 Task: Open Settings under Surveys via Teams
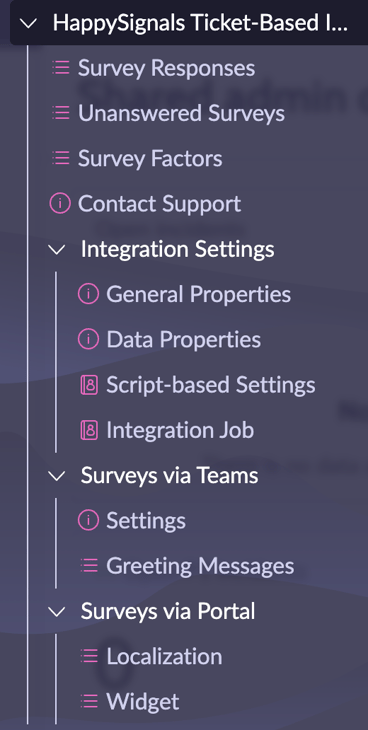click(x=146, y=520)
